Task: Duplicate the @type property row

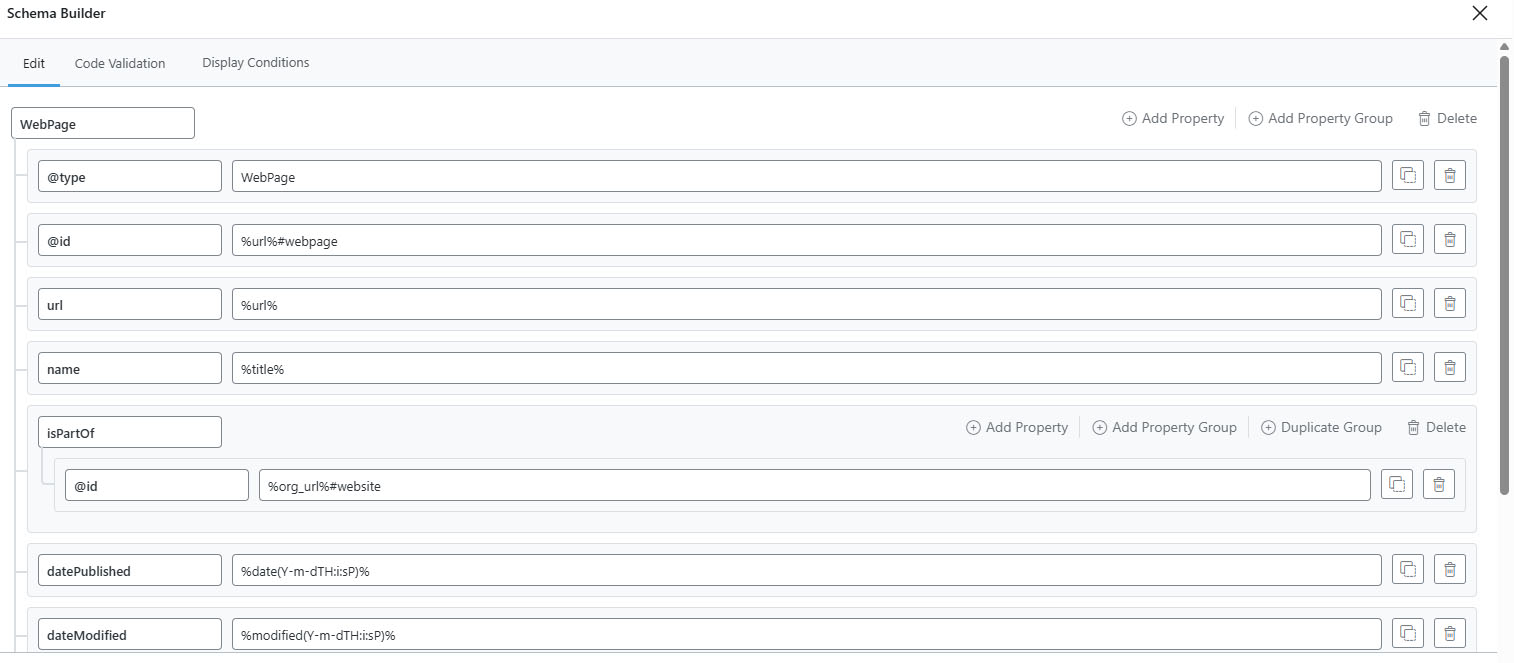Action: coord(1407,175)
